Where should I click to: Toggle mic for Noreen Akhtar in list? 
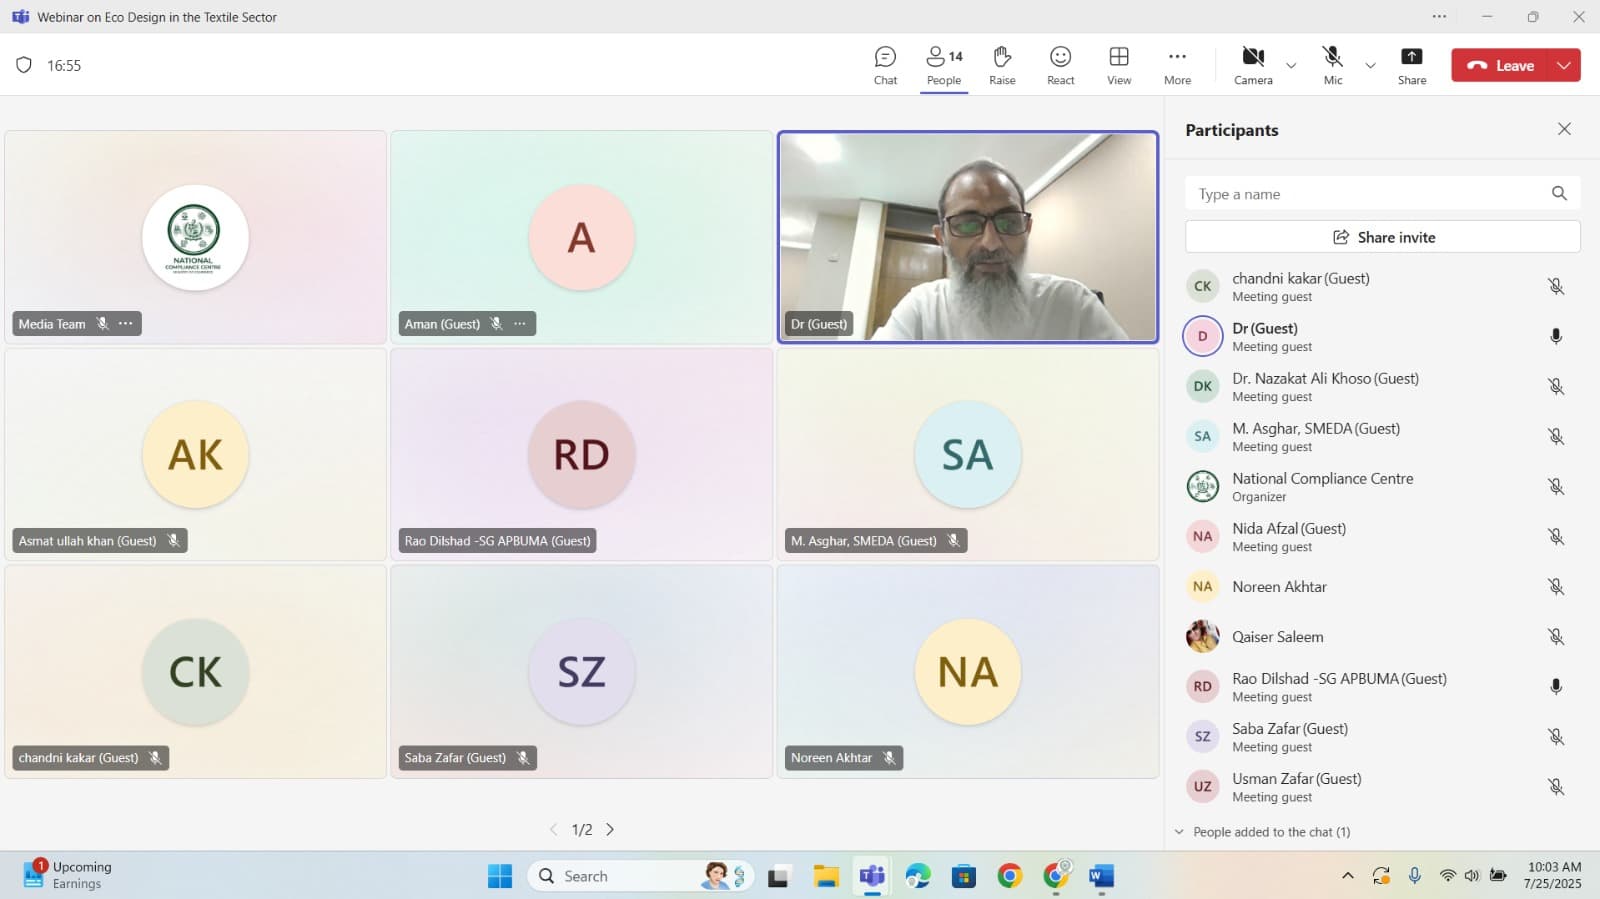[1556, 586]
